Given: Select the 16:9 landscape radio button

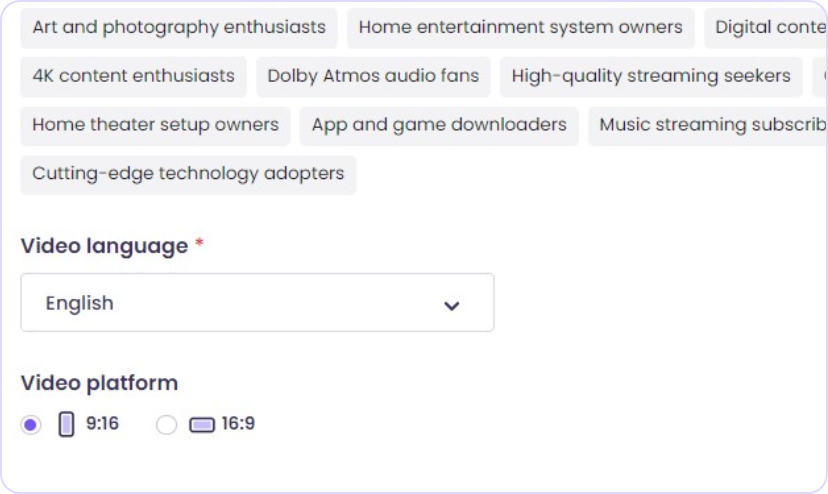Looking at the screenshot, I should click(x=167, y=425).
